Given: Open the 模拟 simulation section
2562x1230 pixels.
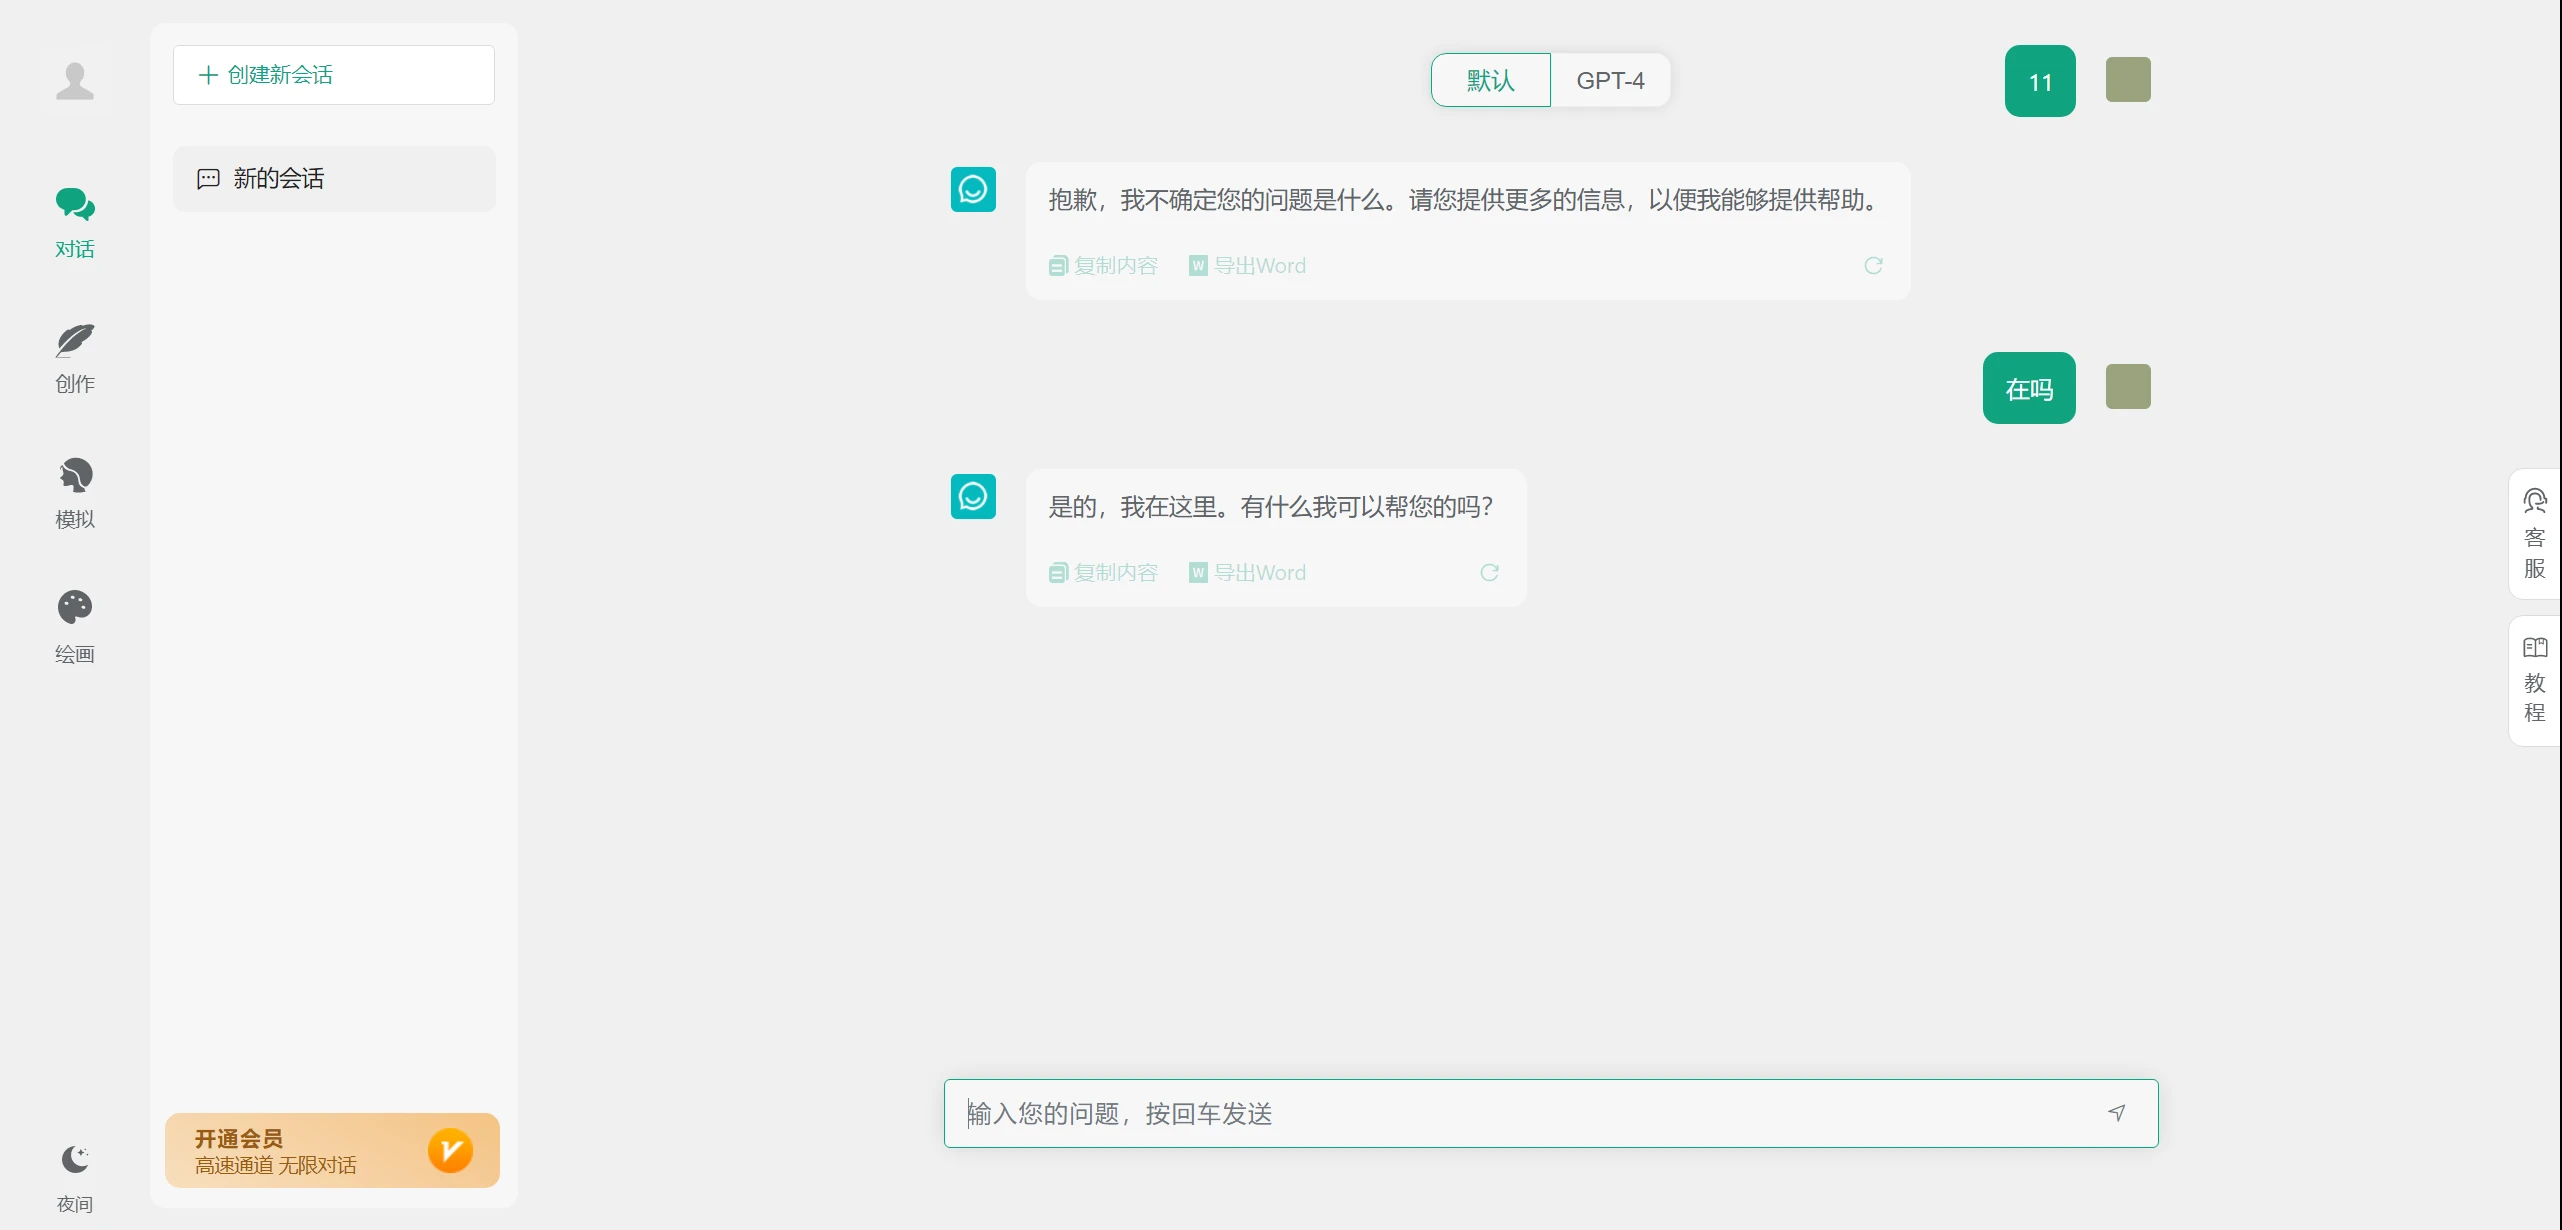Looking at the screenshot, I should [x=75, y=493].
